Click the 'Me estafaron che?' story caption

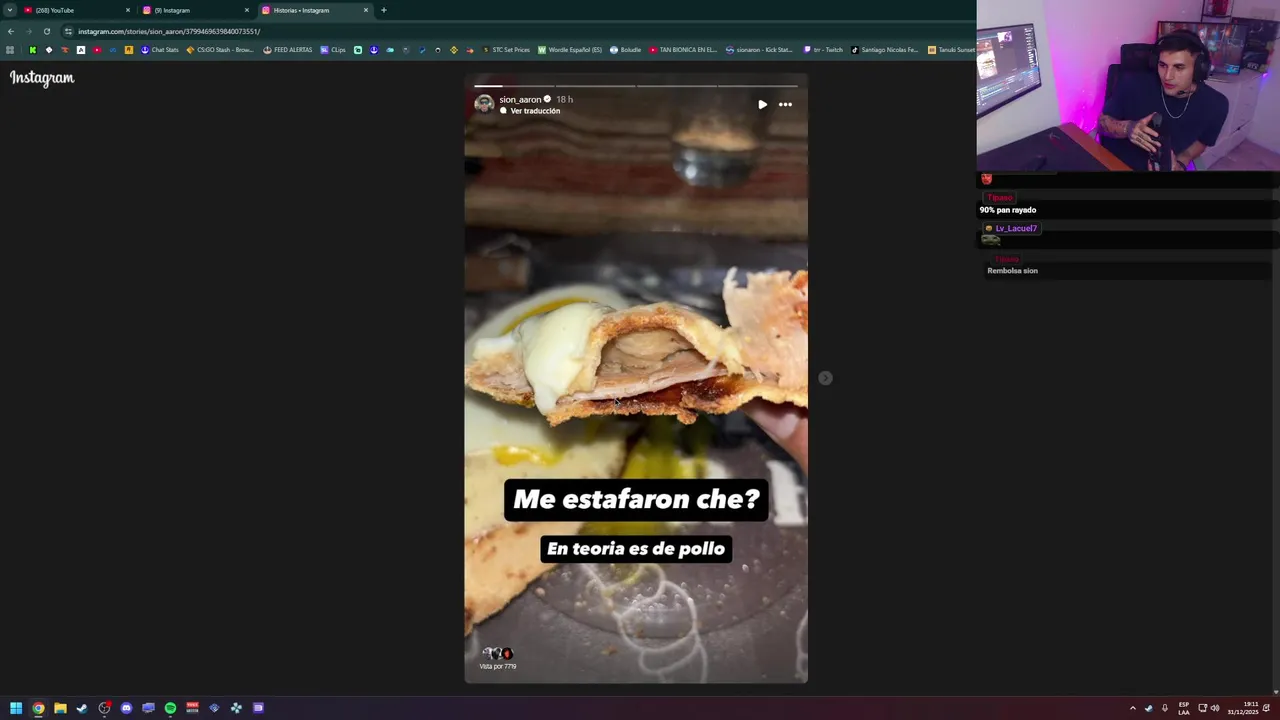pos(636,499)
